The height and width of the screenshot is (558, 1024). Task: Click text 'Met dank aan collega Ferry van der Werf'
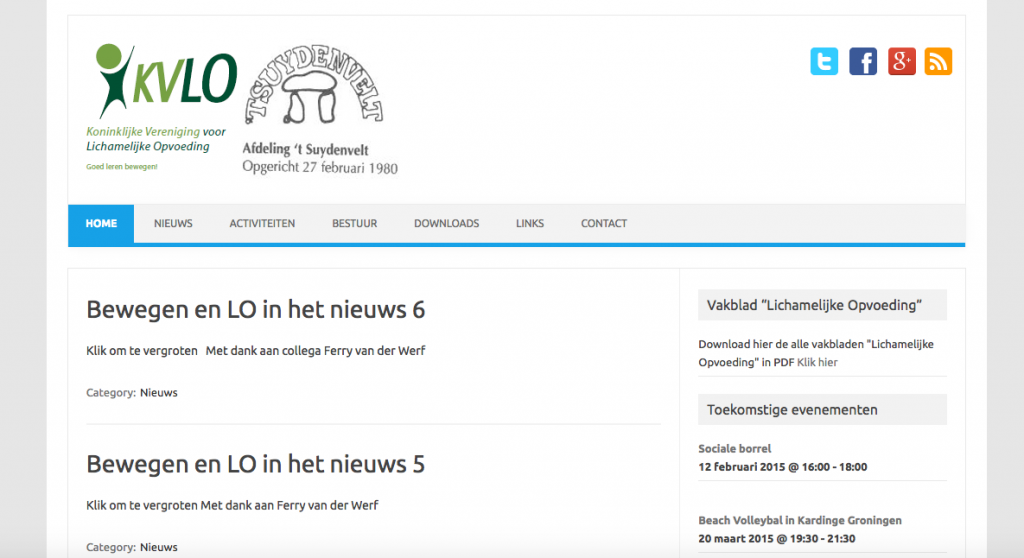[315, 351]
